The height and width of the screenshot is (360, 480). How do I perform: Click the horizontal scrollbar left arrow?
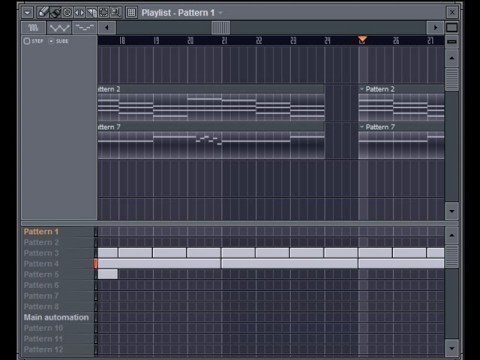pos(107,28)
